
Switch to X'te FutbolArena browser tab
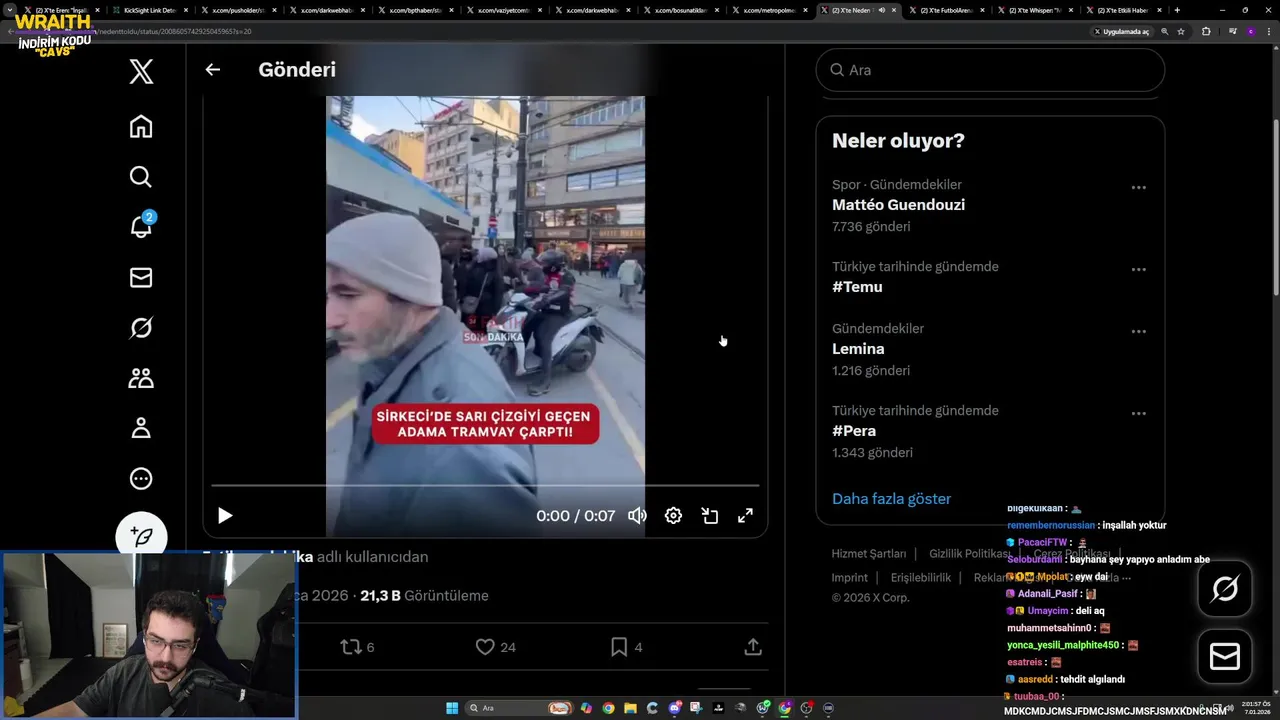pyautogui.click(x=945, y=10)
